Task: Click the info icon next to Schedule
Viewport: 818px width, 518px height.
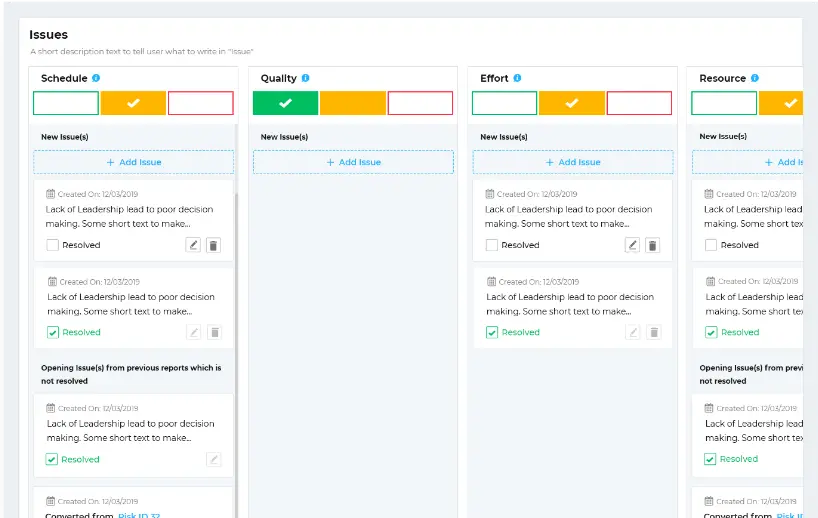Action: point(96,78)
